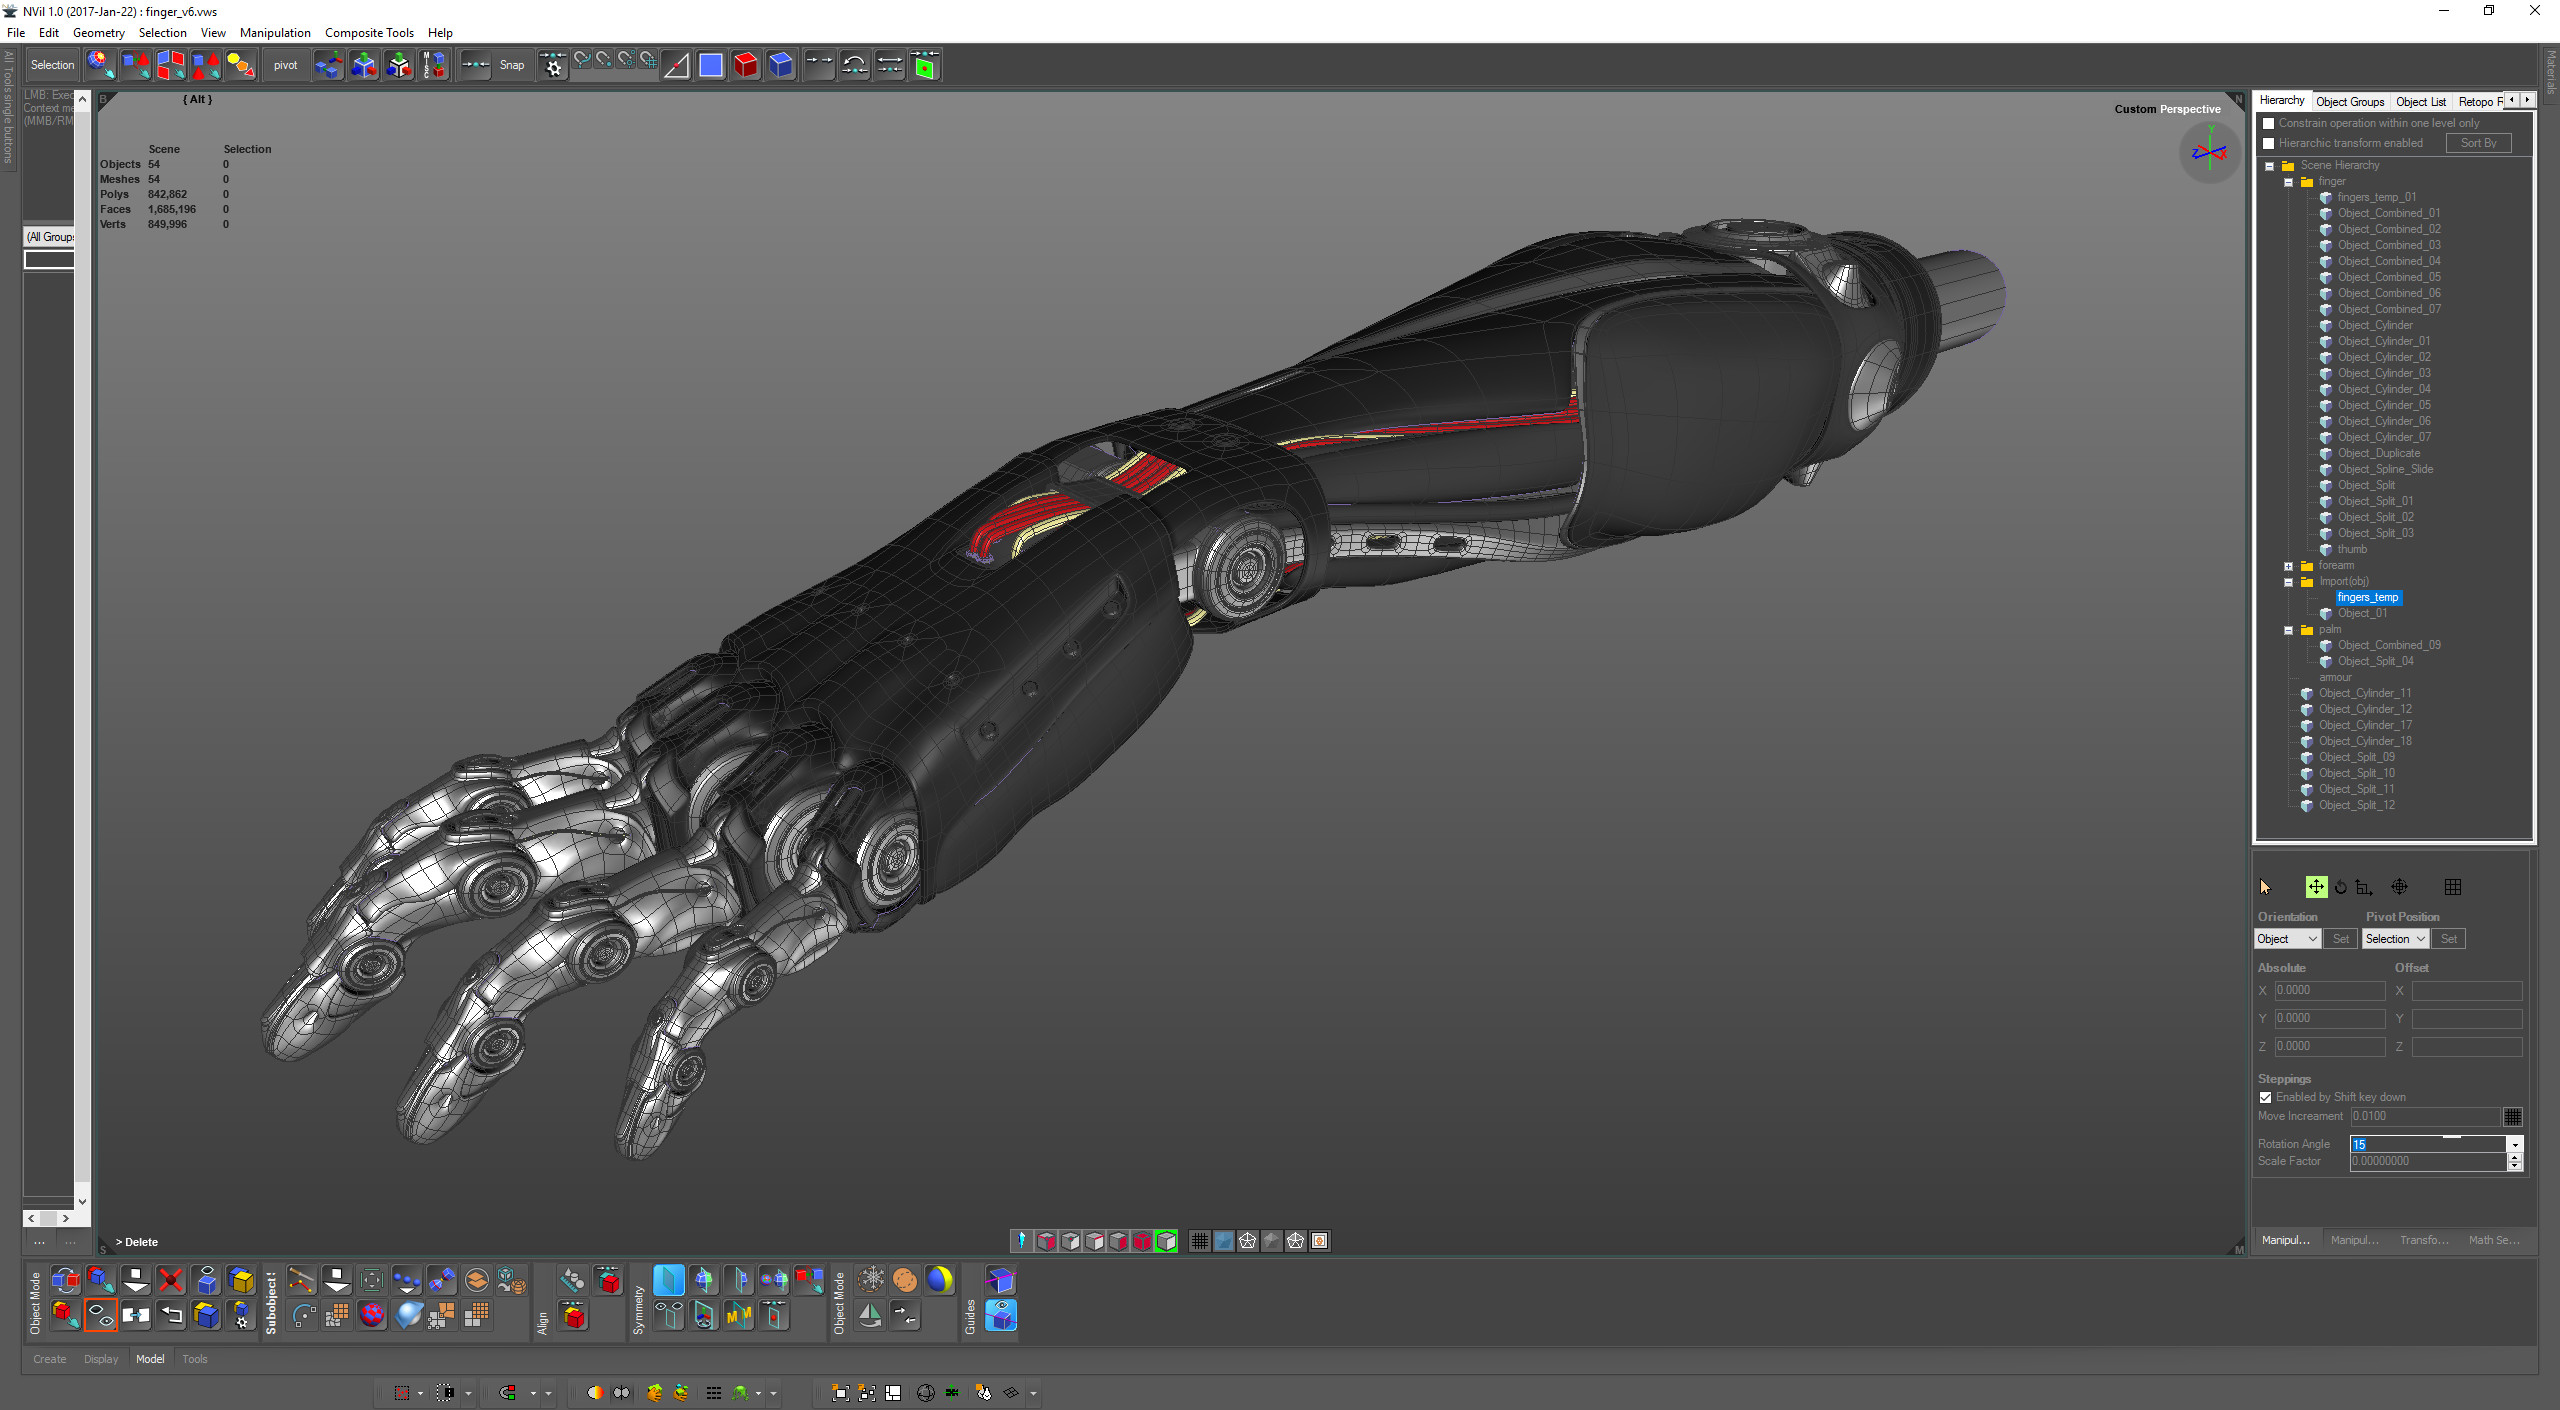Open the Pivot Position Selection dropdown
Image resolution: width=2560 pixels, height=1410 pixels.
click(x=2395, y=938)
